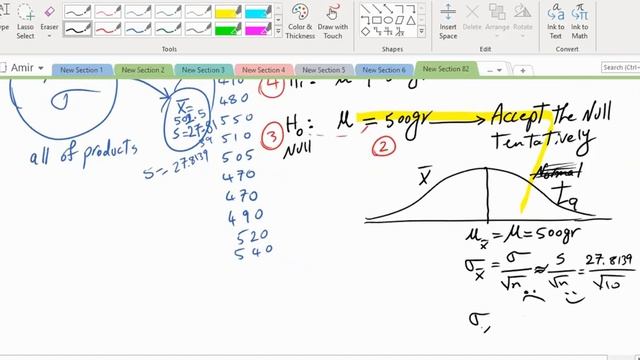
Task: Switch to New Section 5 tab
Action: 324,70
